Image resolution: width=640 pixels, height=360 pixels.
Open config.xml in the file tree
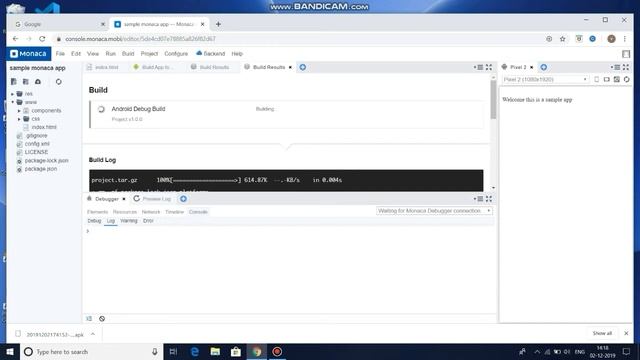point(37,144)
